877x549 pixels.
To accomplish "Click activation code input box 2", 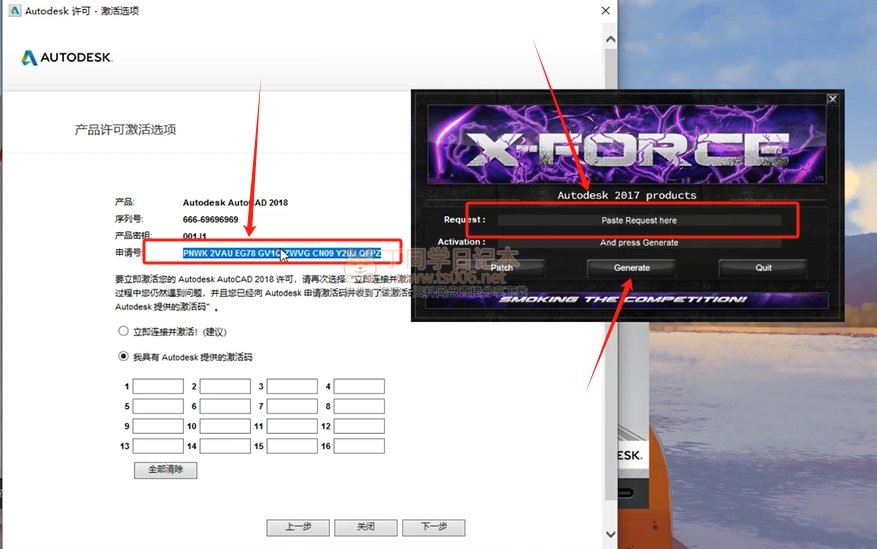I will (x=225, y=386).
